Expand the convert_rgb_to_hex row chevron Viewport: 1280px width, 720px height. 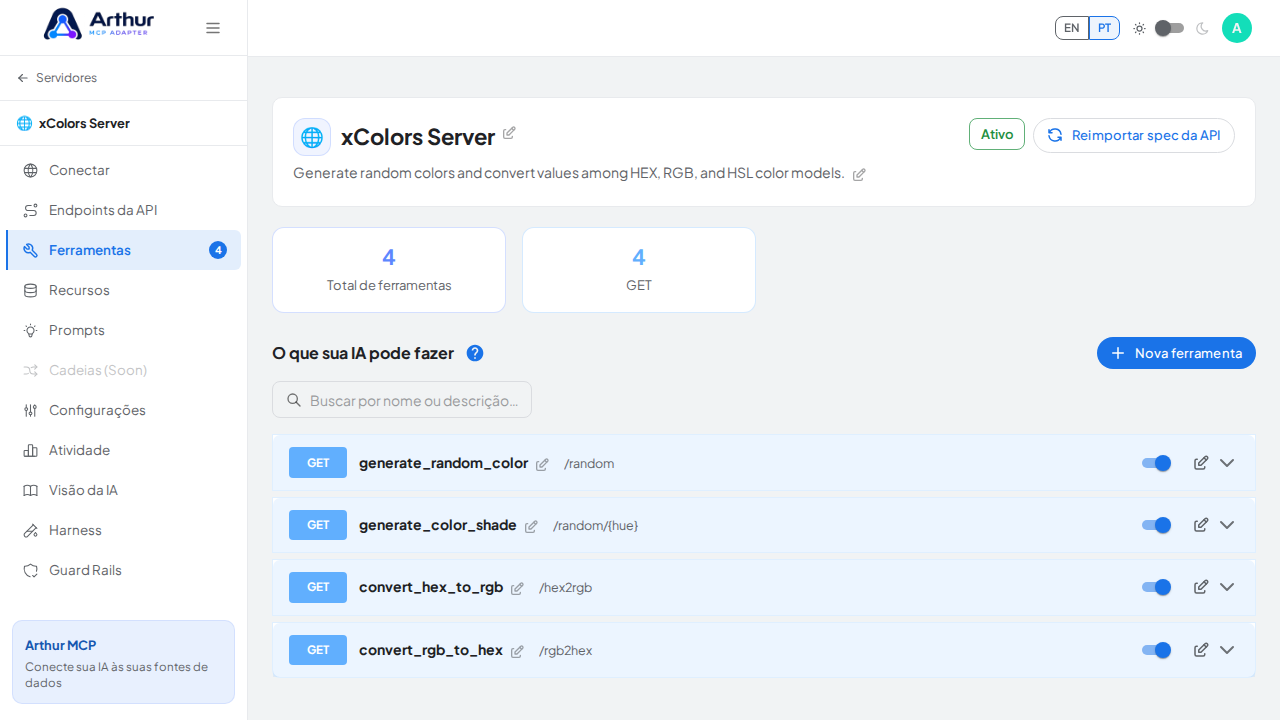(x=1227, y=650)
